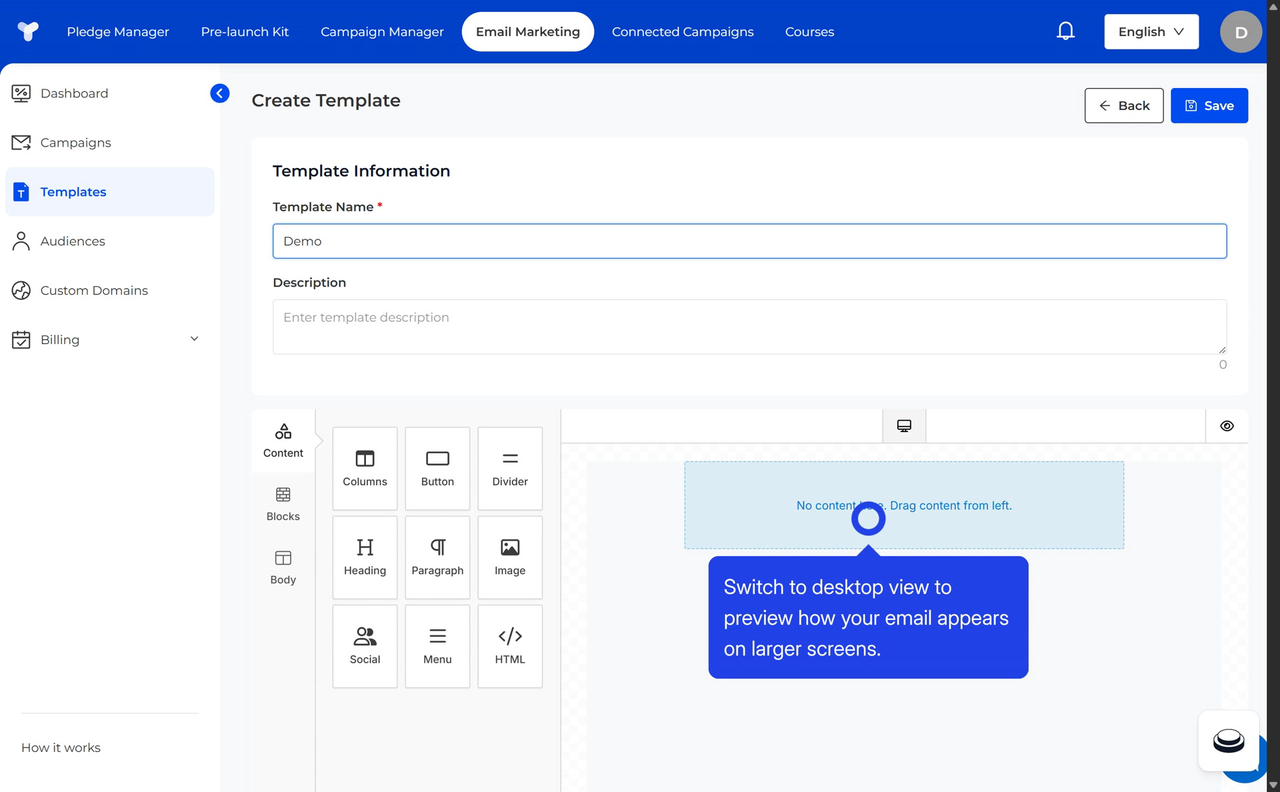
Task: Collapse the left sidebar
Action: (220, 93)
